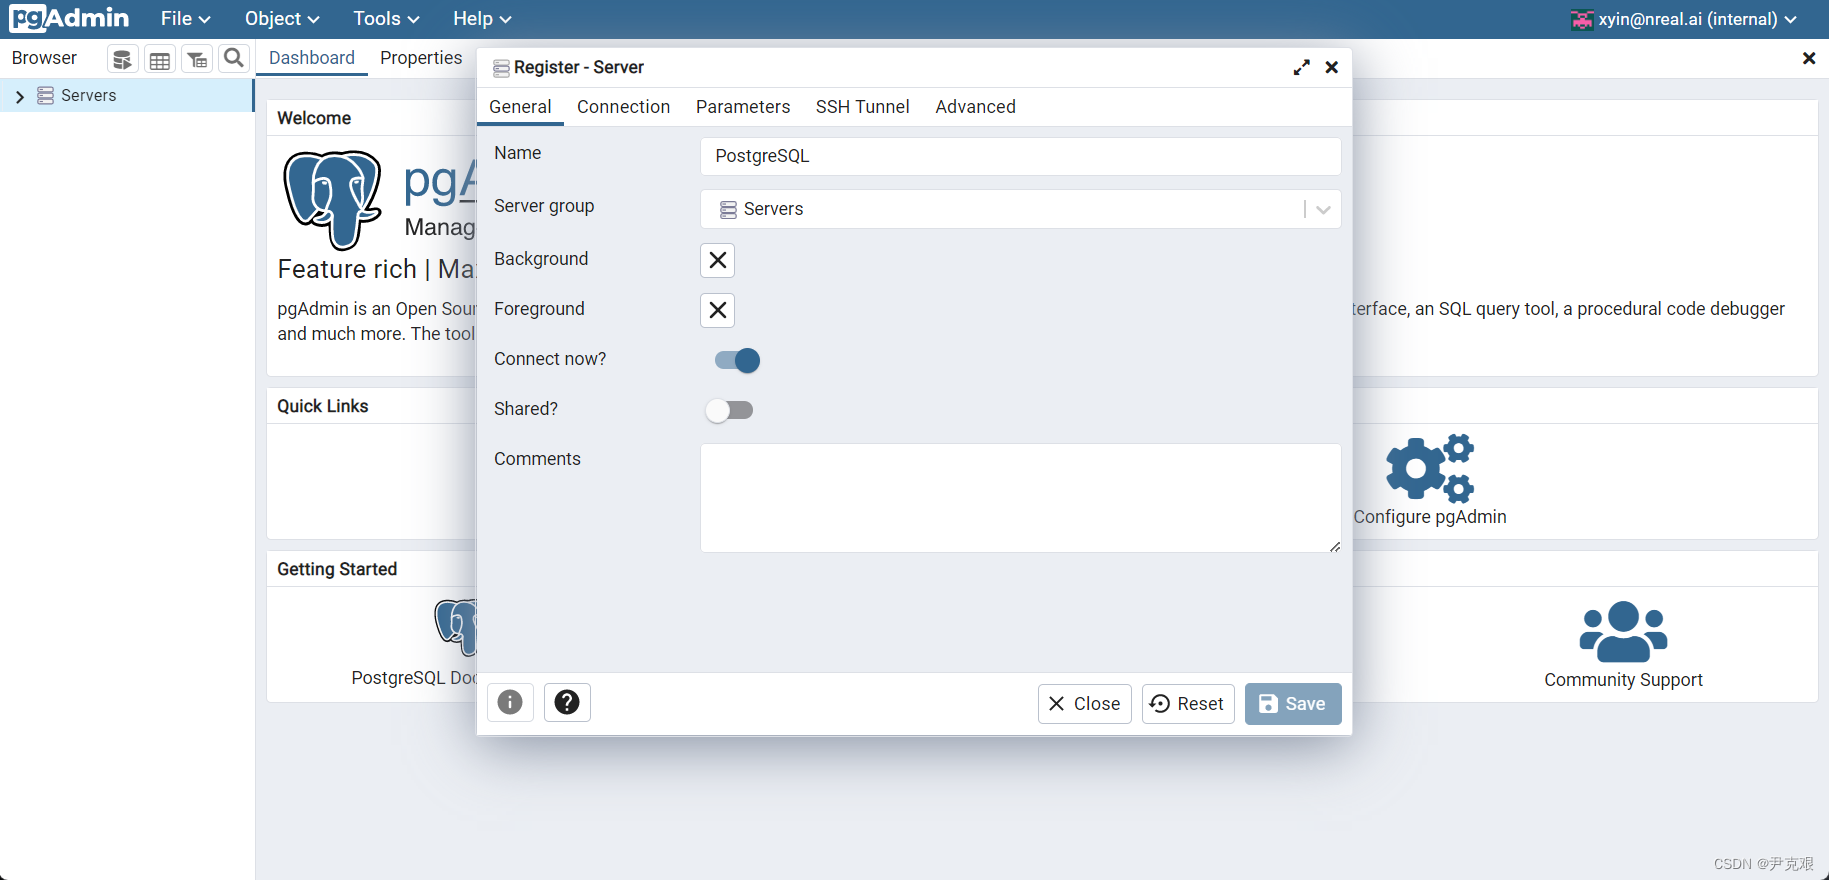
Task: Click the Search Objects magnifier icon
Action: click(234, 59)
